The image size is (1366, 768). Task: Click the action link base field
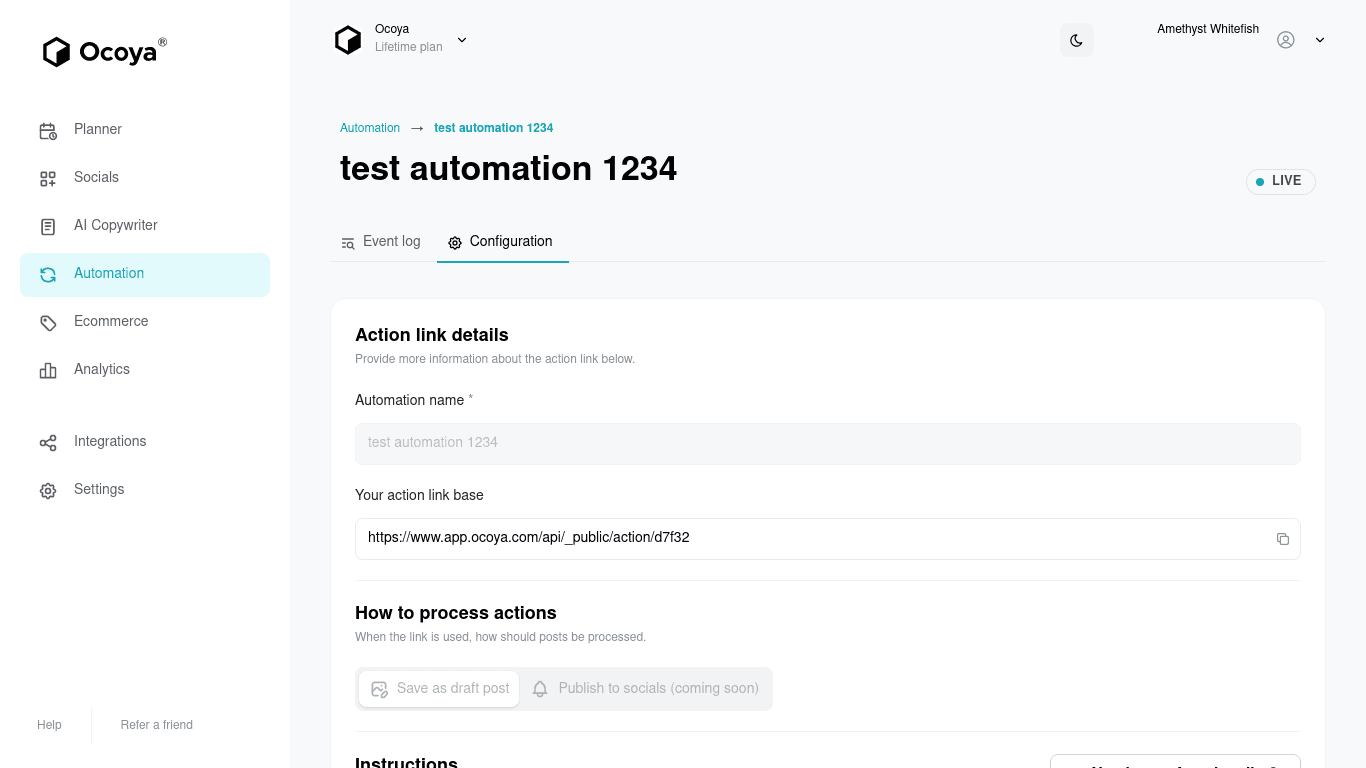click(828, 539)
